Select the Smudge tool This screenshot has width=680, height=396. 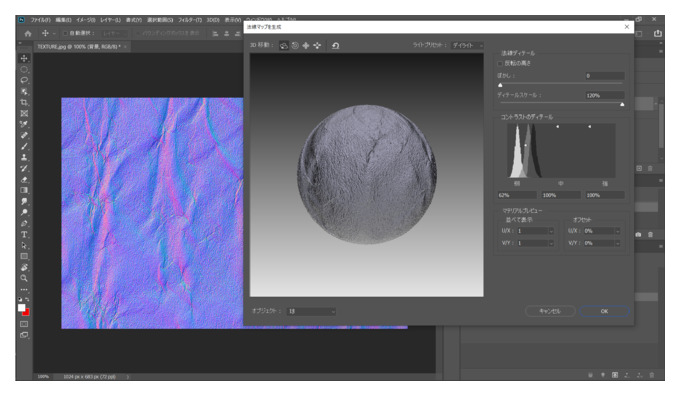click(x=24, y=201)
